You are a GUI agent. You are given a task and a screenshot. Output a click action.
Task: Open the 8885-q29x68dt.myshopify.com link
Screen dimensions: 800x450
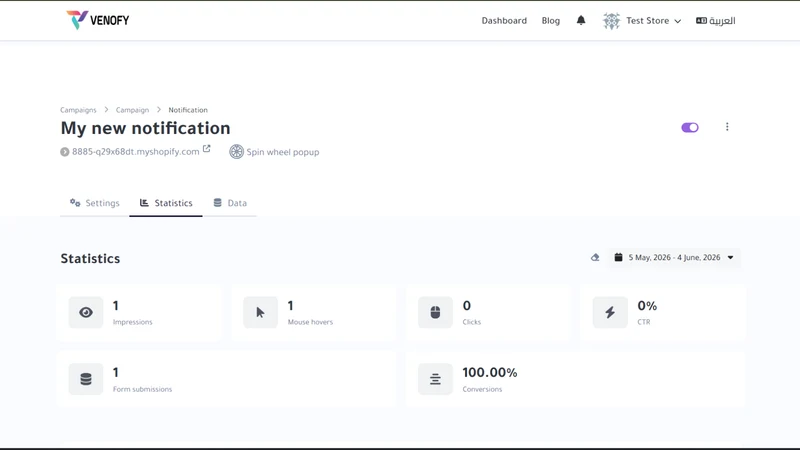135,152
